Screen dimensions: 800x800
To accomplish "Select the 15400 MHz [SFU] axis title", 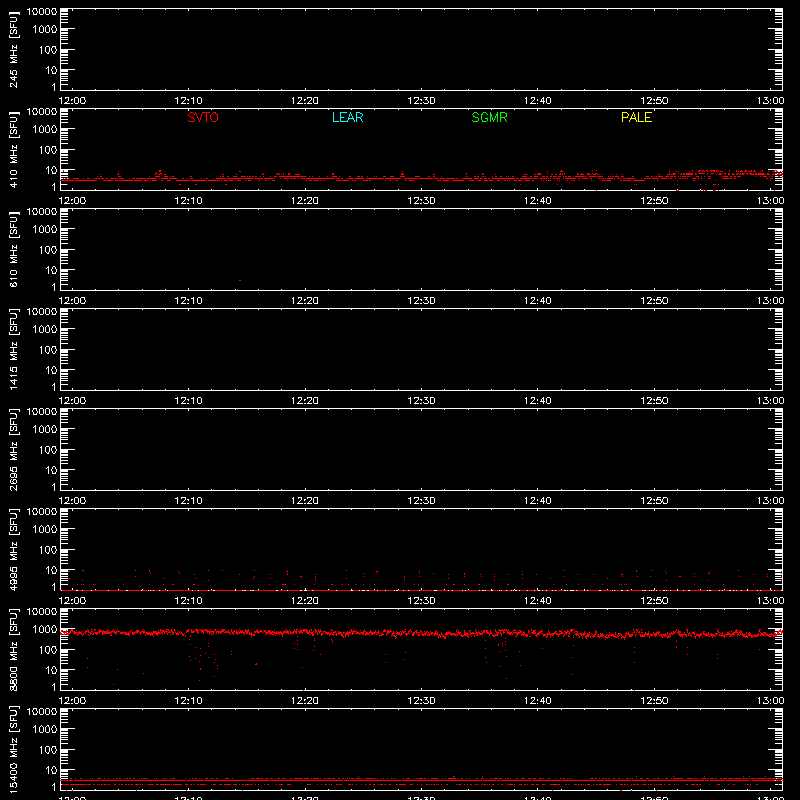I will click(13, 750).
